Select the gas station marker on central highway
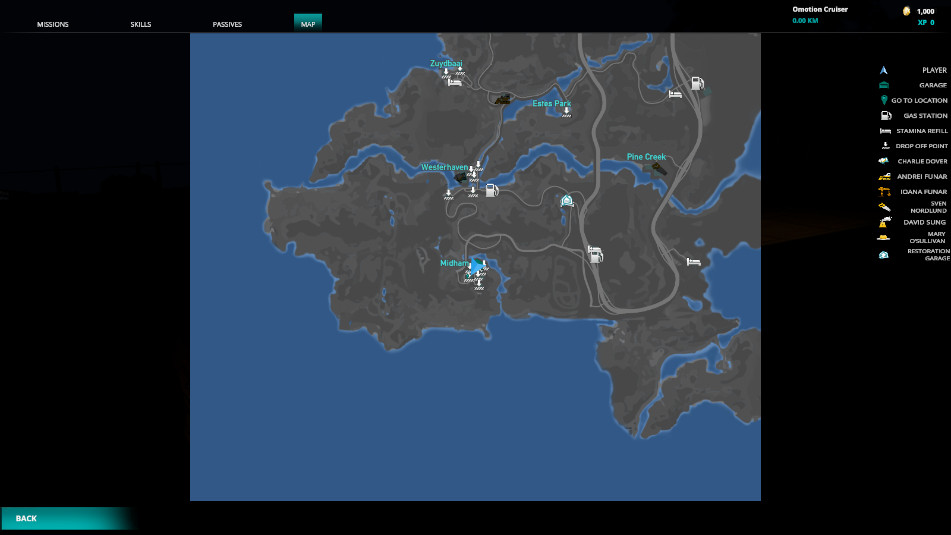 (x=596, y=255)
